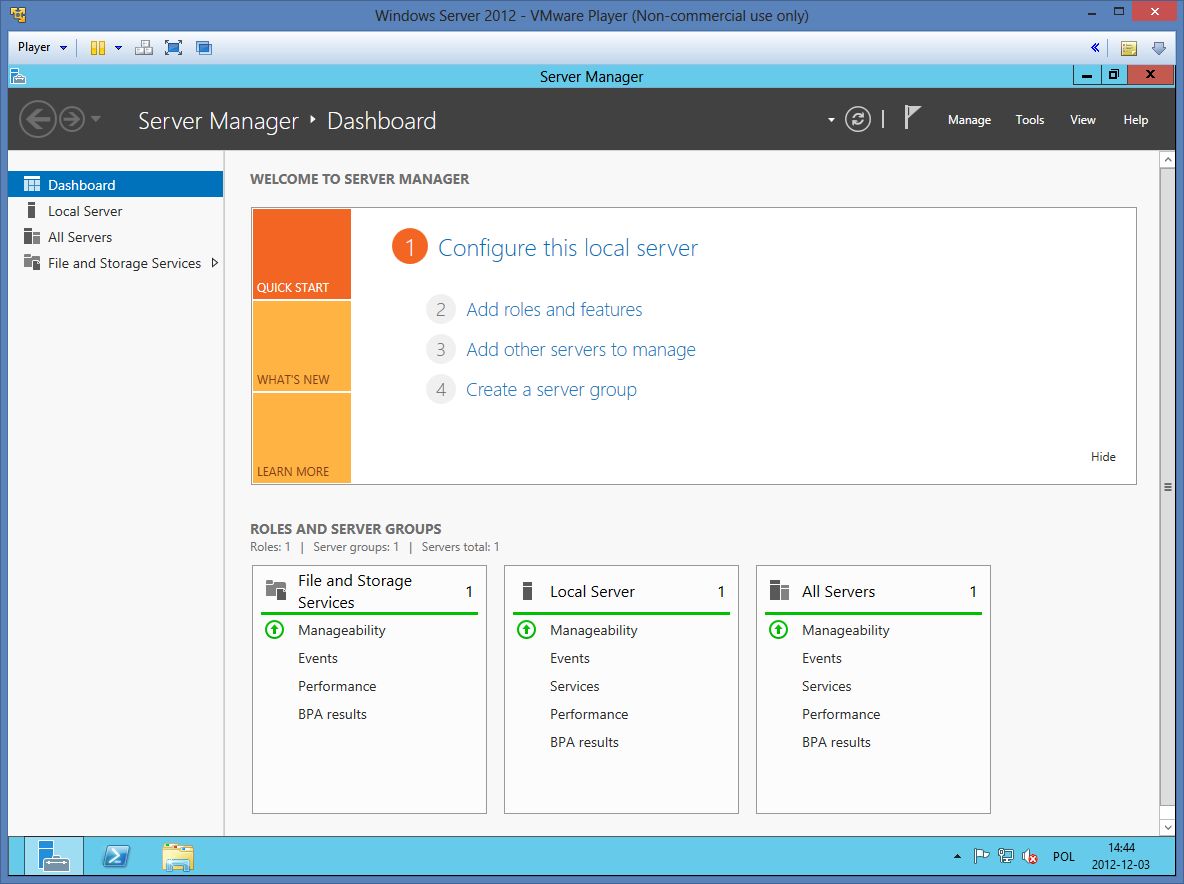Open the Help menu
Screen dimensions: 1184x884
pyautogui.click(x=1135, y=120)
